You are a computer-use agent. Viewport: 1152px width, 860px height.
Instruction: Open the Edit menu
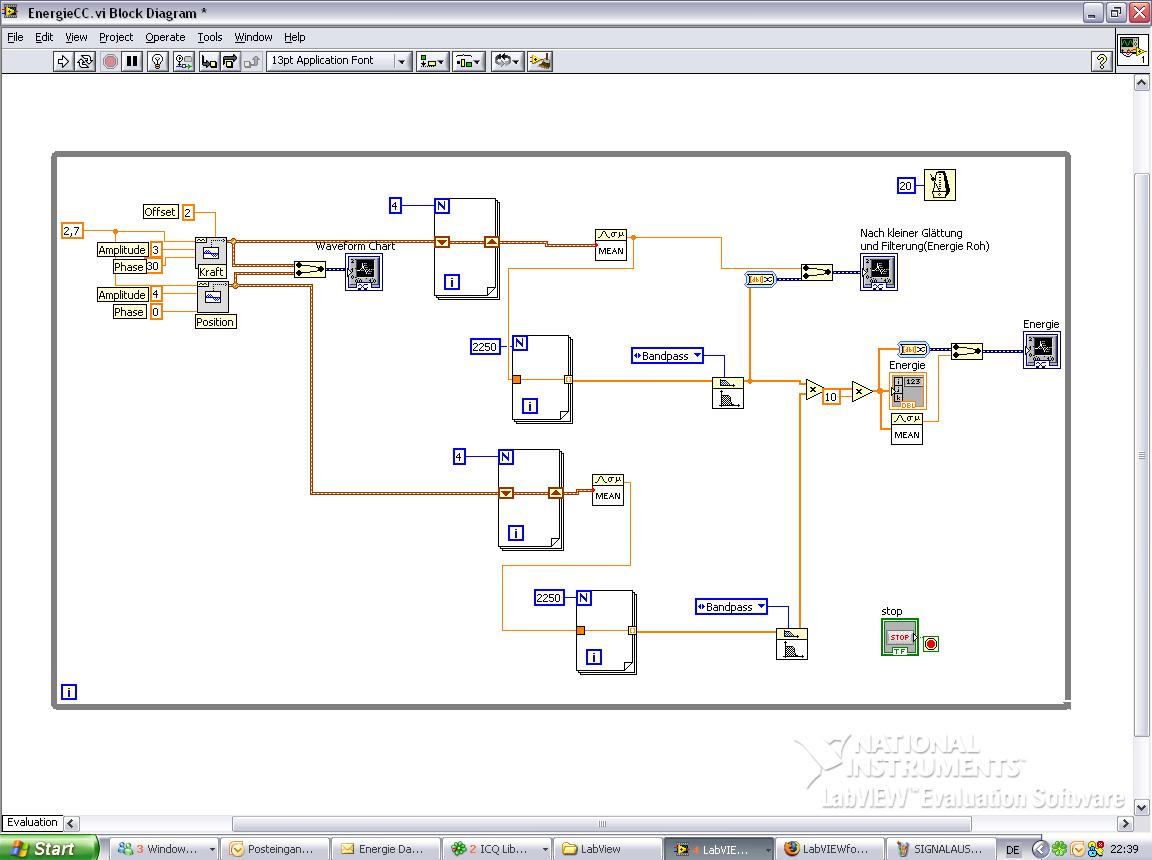coord(44,37)
